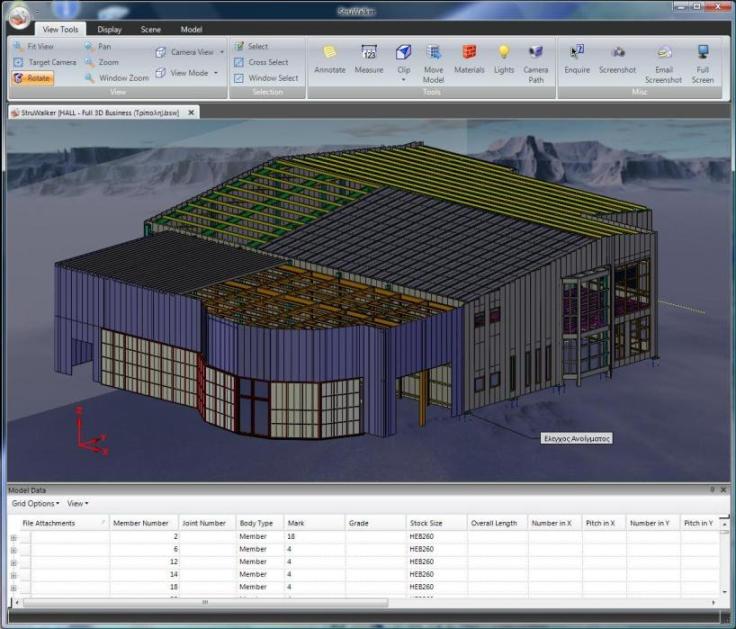The height and width of the screenshot is (629, 736).
Task: Open the Camera Path tool
Action: [x=536, y=53]
